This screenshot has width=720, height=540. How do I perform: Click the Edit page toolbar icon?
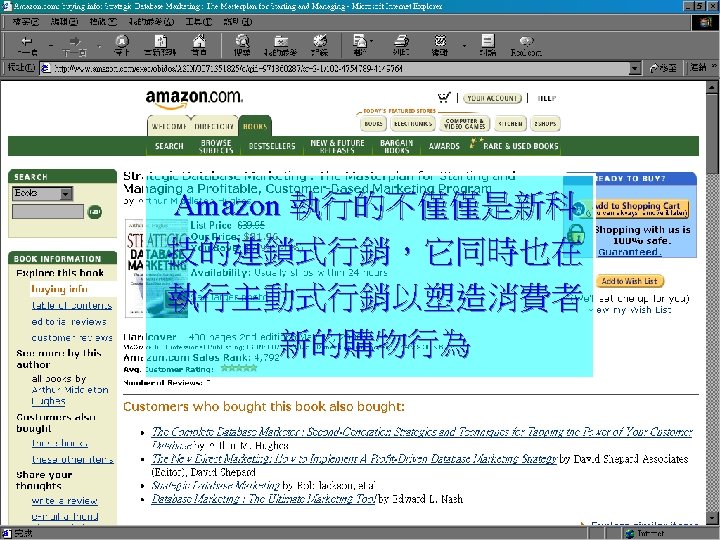point(440,46)
